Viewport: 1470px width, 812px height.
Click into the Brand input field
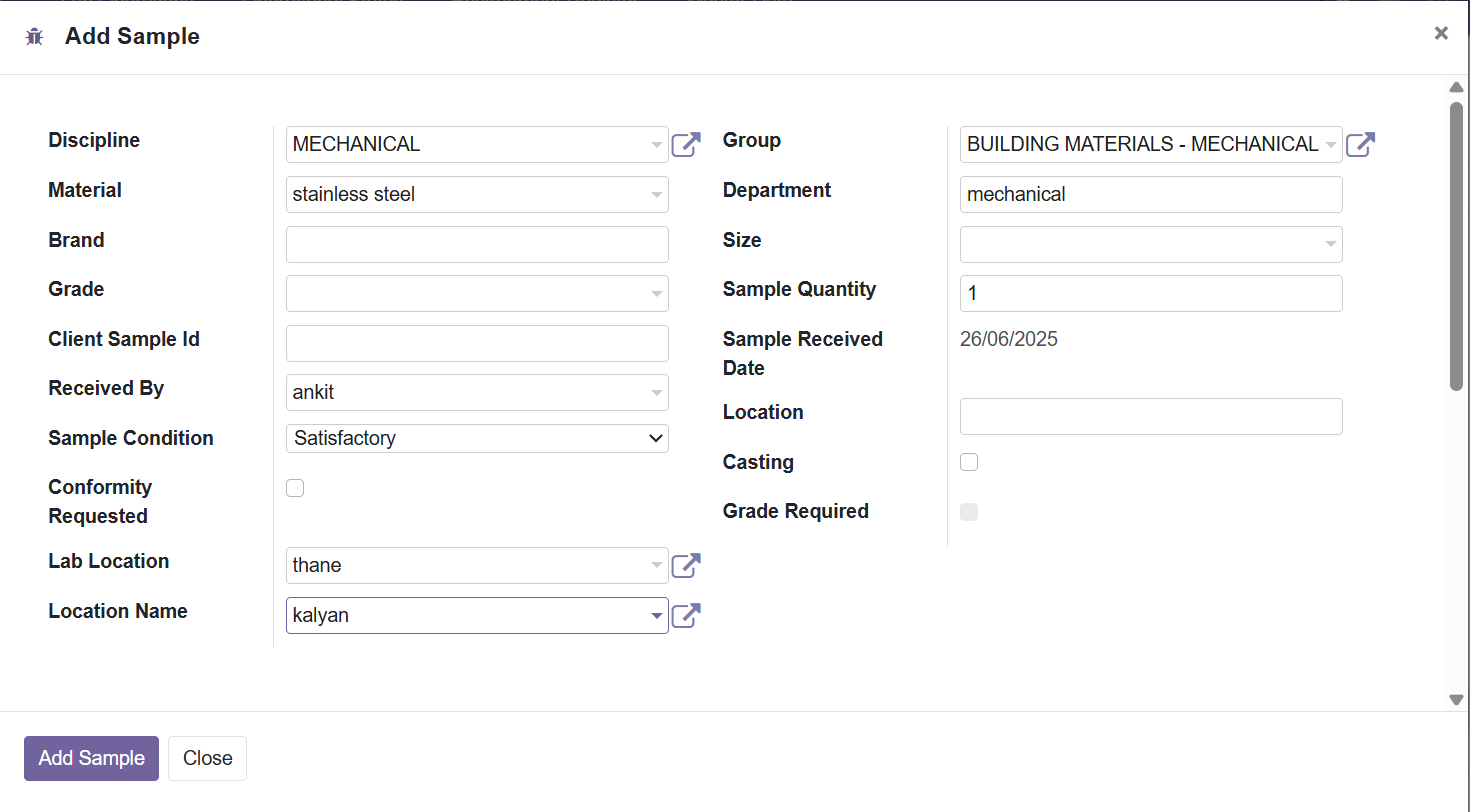[x=477, y=244]
